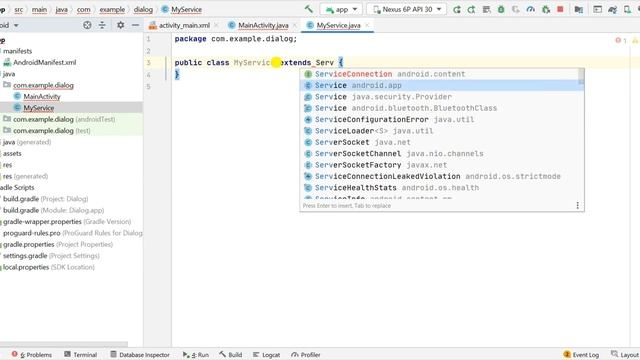Choose ServiceConnectionLeakedViolation suggestion

pyautogui.click(x=439, y=176)
